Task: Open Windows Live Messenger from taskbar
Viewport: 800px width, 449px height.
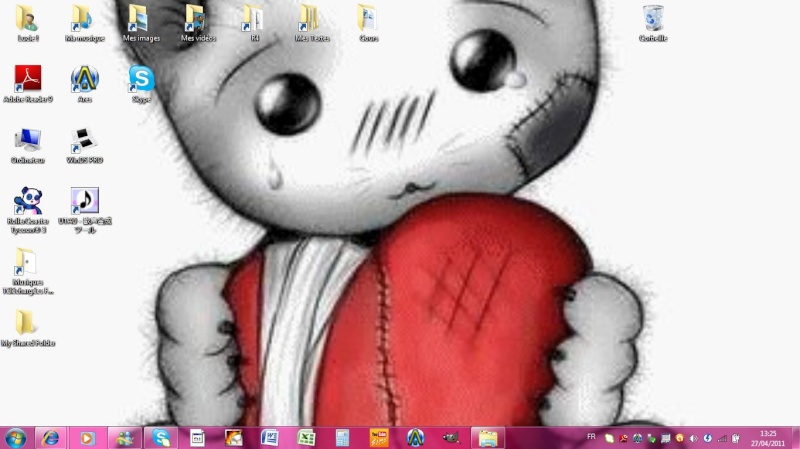Action: coord(124,438)
